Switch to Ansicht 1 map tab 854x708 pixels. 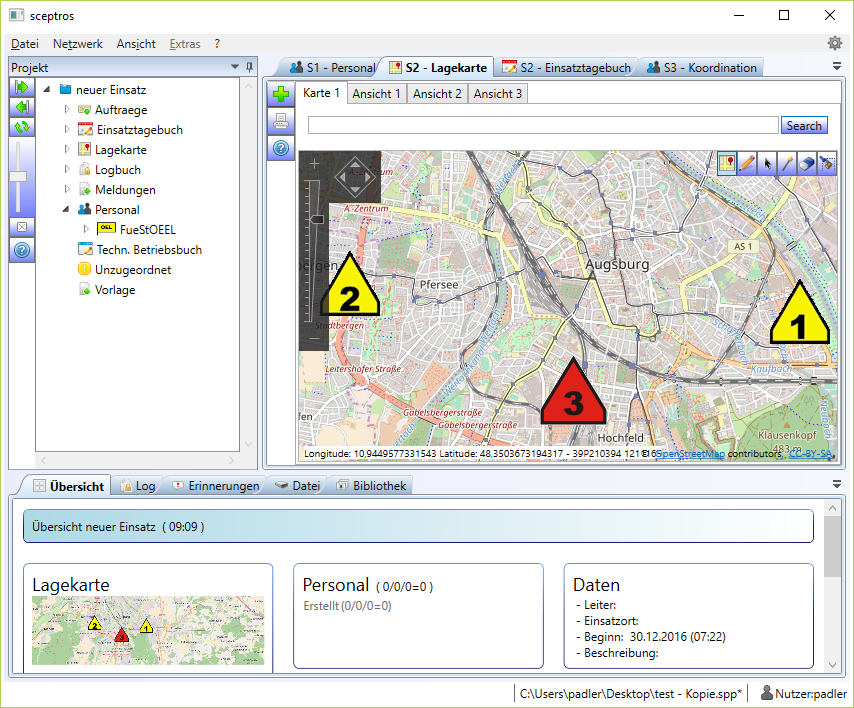tap(376, 94)
